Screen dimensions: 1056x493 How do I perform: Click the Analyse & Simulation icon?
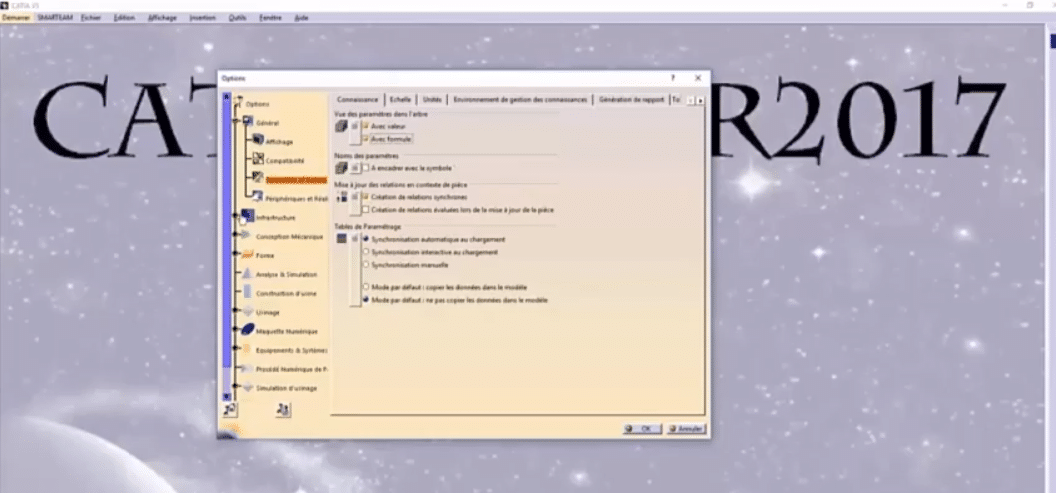pos(247,273)
